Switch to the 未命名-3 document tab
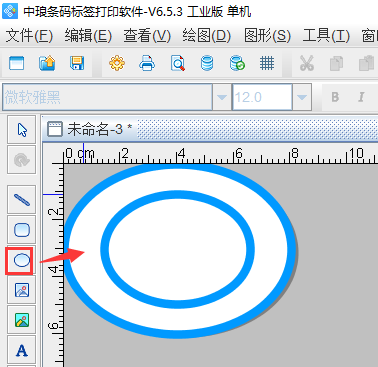This screenshot has height=367, width=378. coord(90,129)
